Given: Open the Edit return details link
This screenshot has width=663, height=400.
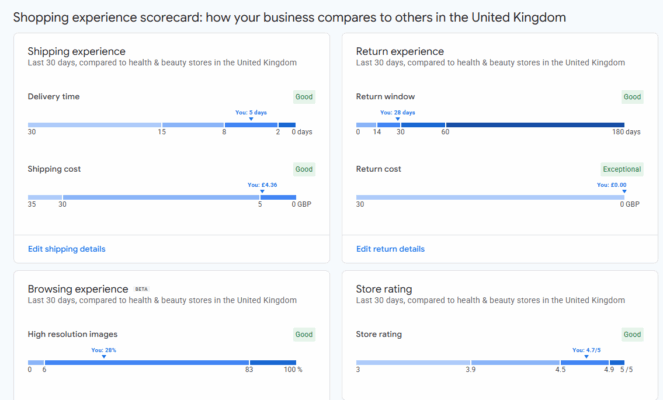Looking at the screenshot, I should pos(390,249).
